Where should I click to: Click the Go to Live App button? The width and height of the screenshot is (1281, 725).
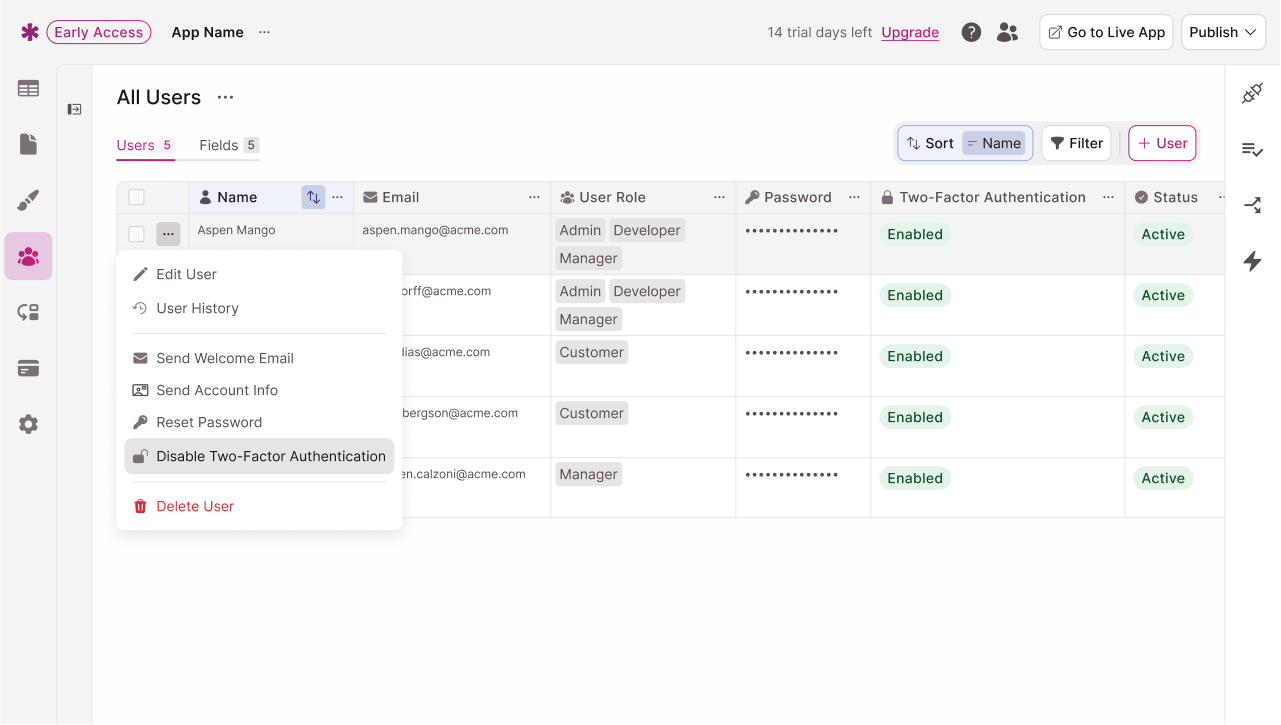(1106, 32)
